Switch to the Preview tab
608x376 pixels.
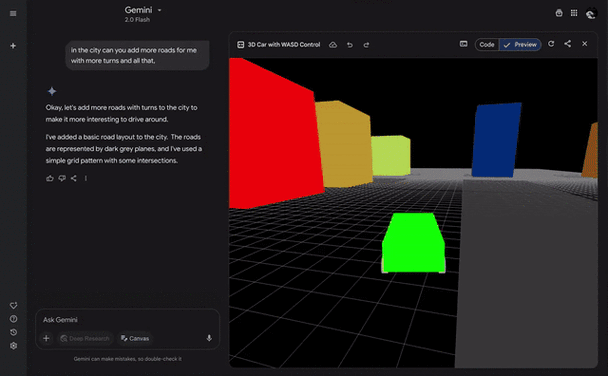(x=520, y=45)
